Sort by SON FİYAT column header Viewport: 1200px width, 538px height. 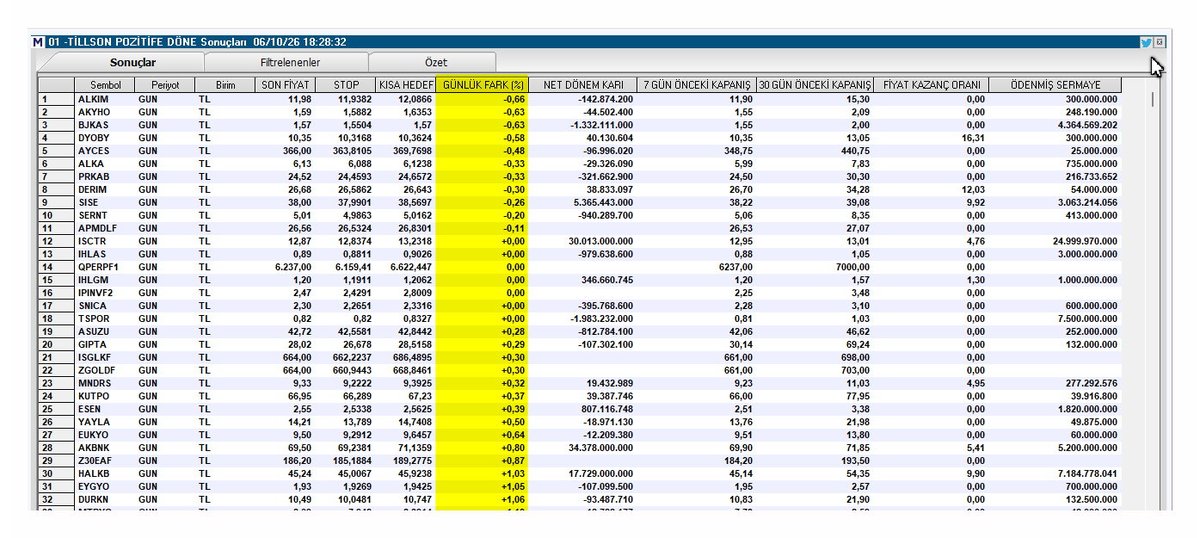tap(285, 86)
